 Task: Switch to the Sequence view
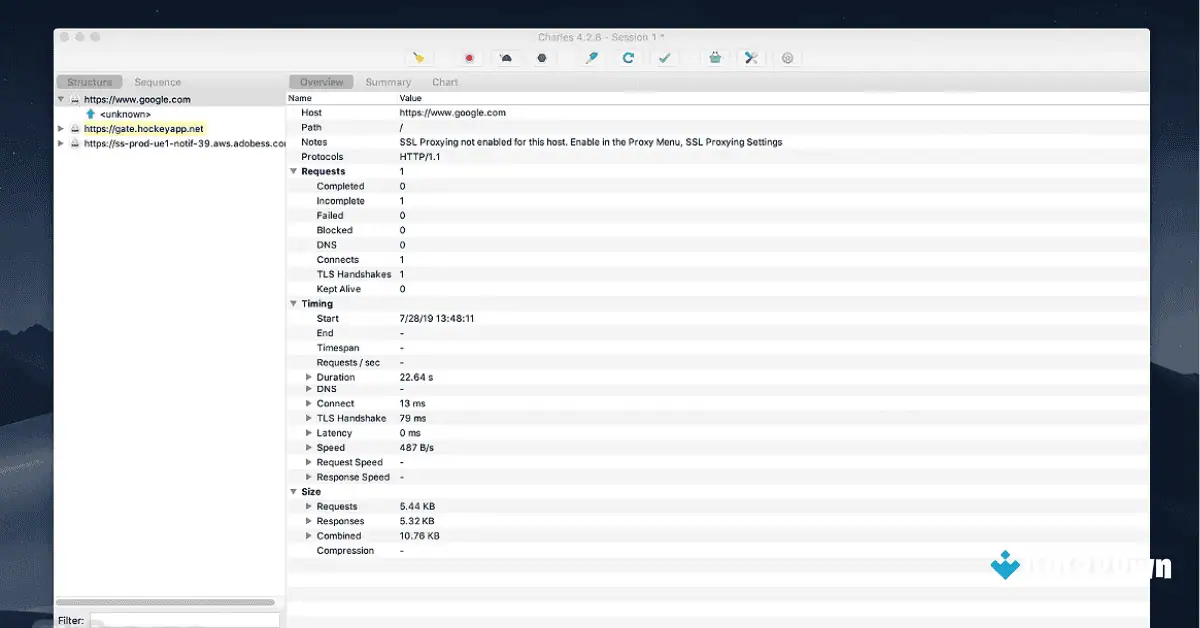click(160, 81)
